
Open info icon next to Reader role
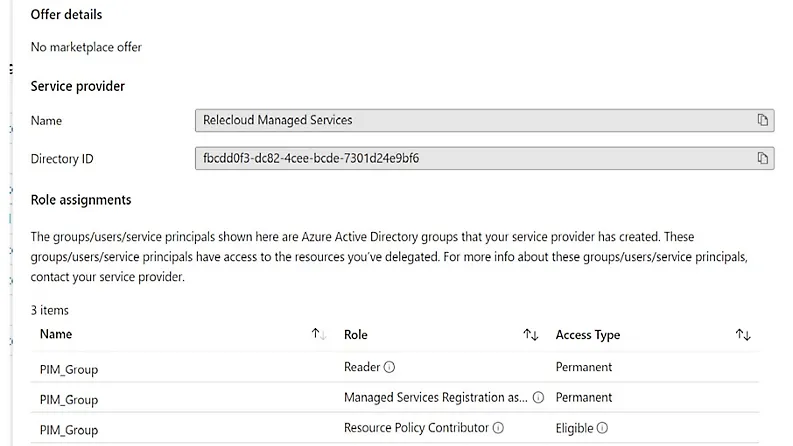pyautogui.click(x=390, y=367)
